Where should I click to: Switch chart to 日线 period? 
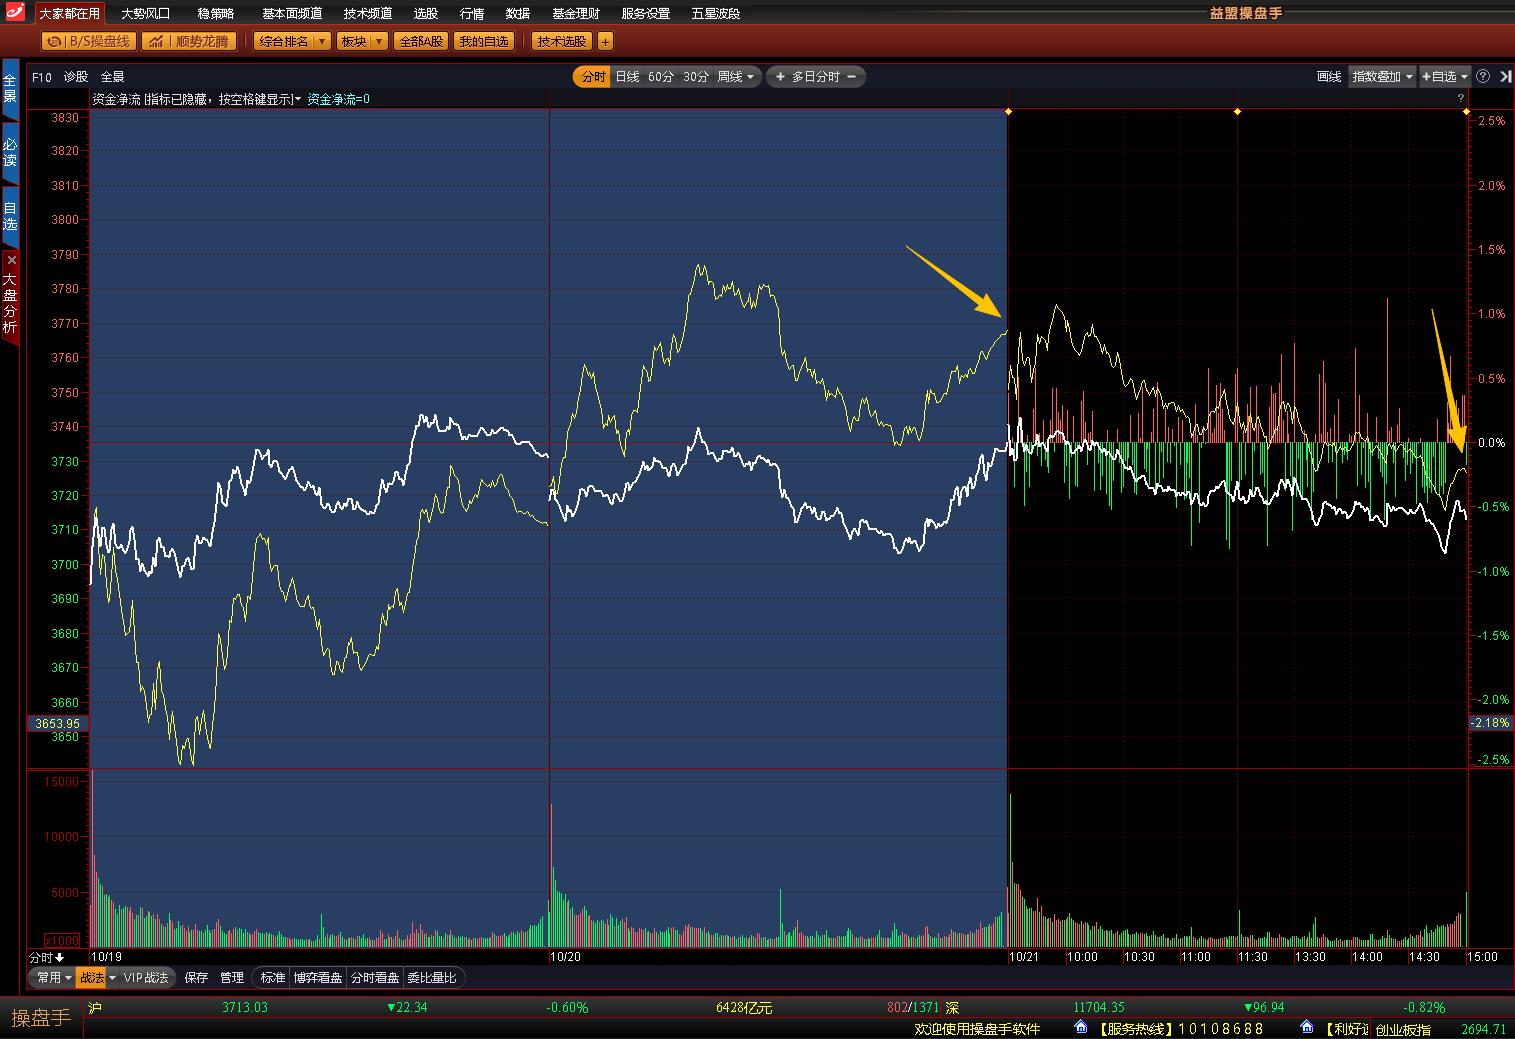[627, 77]
